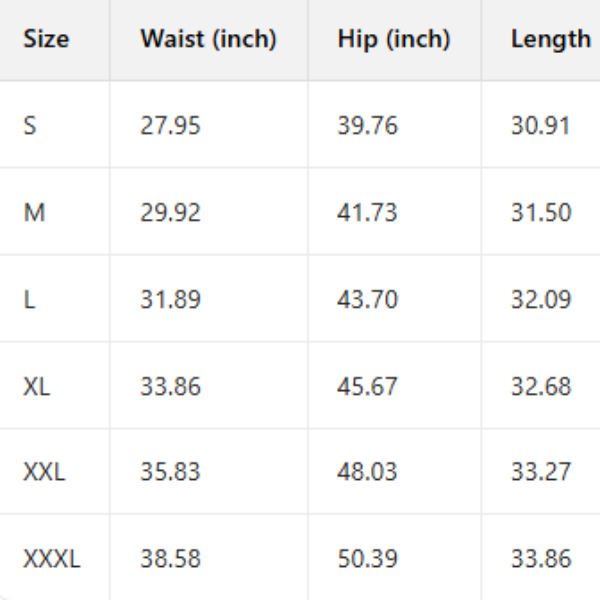600x600 pixels.
Task: Click the Size column header
Action: click(x=46, y=39)
